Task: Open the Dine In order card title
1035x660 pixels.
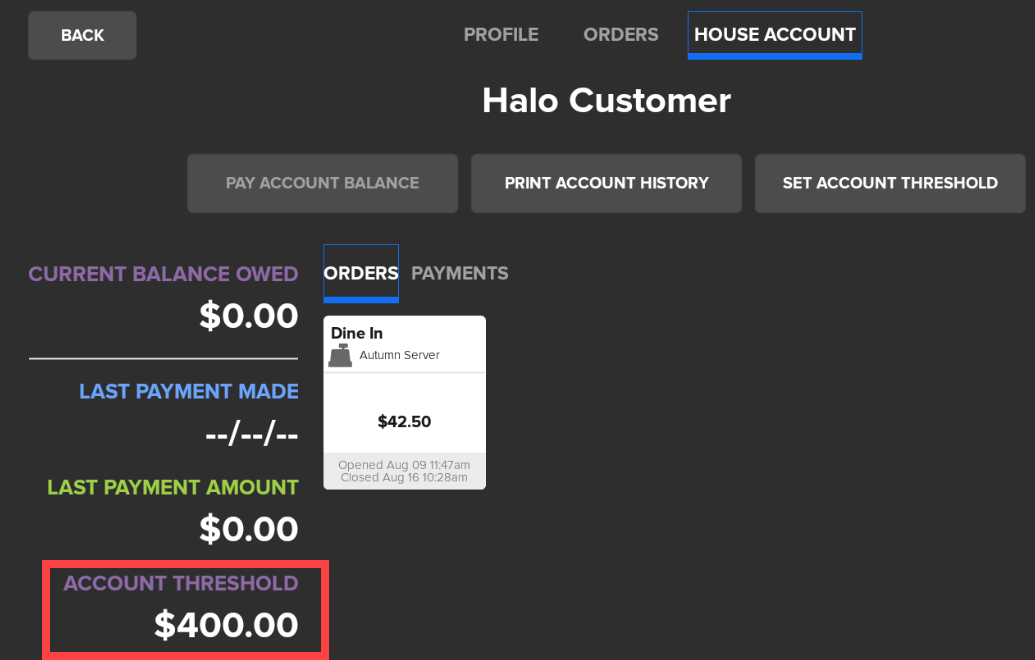Action: 357,333
